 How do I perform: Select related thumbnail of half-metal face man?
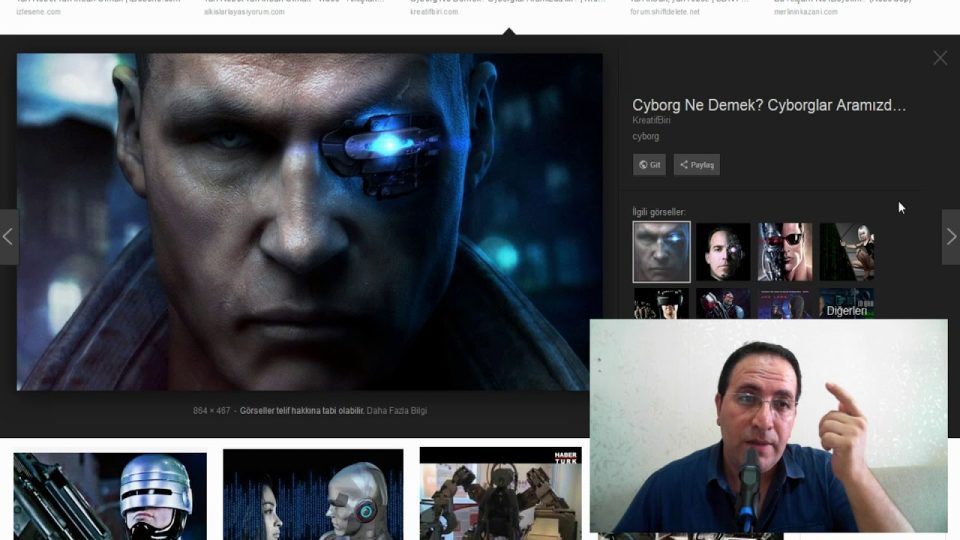coord(723,252)
